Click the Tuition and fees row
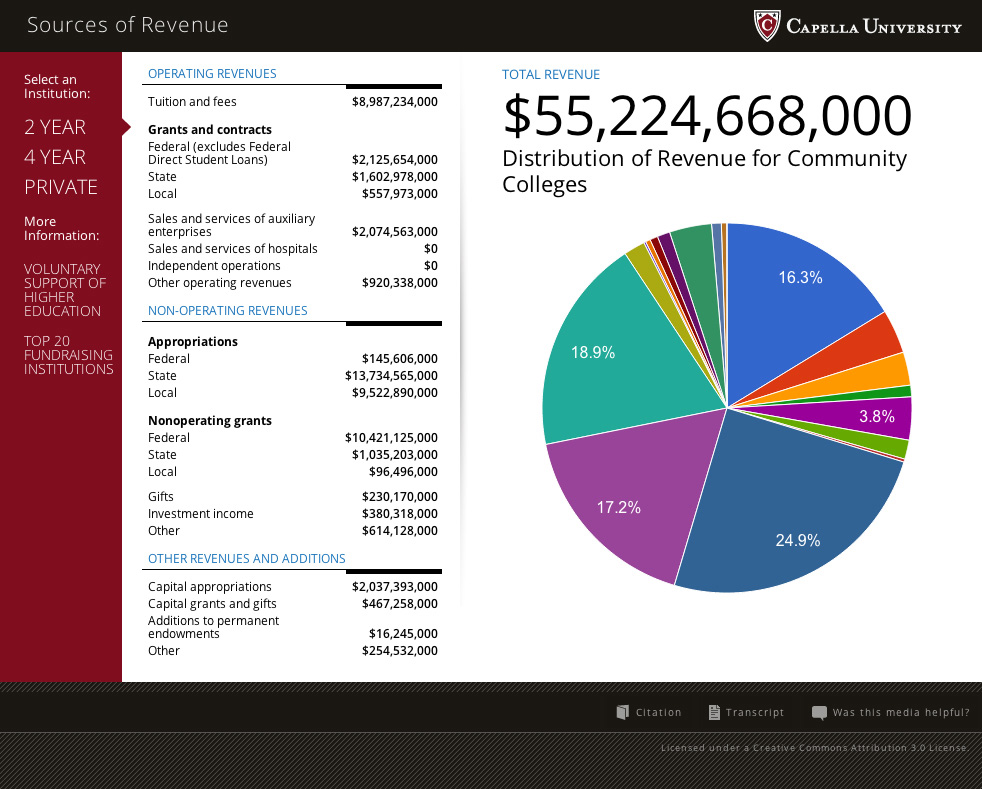Viewport: 982px width, 789px height. tap(292, 102)
